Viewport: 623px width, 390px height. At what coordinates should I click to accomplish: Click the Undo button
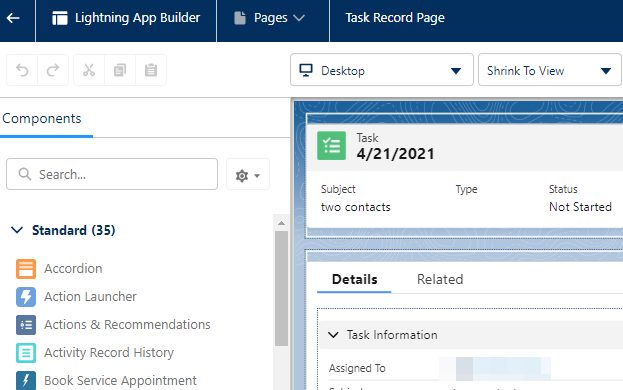point(22,70)
